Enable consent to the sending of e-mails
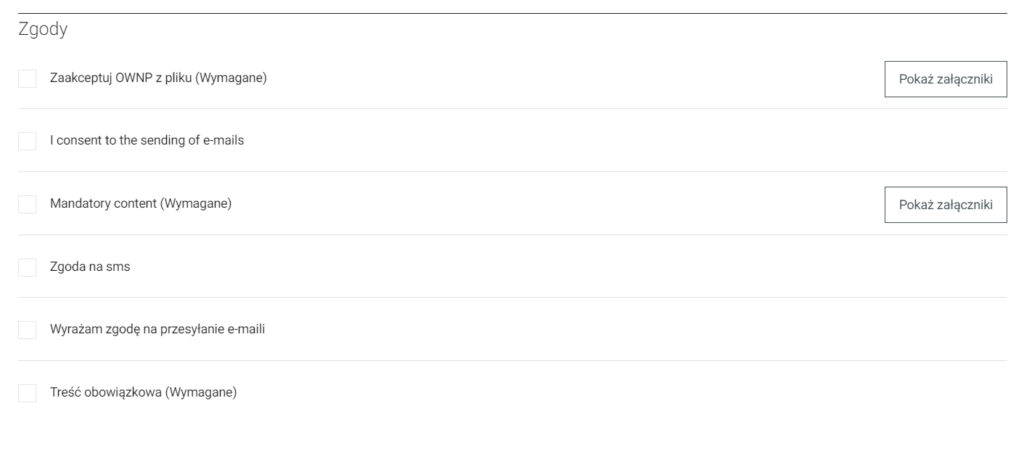The height and width of the screenshot is (451, 1024). [28, 141]
